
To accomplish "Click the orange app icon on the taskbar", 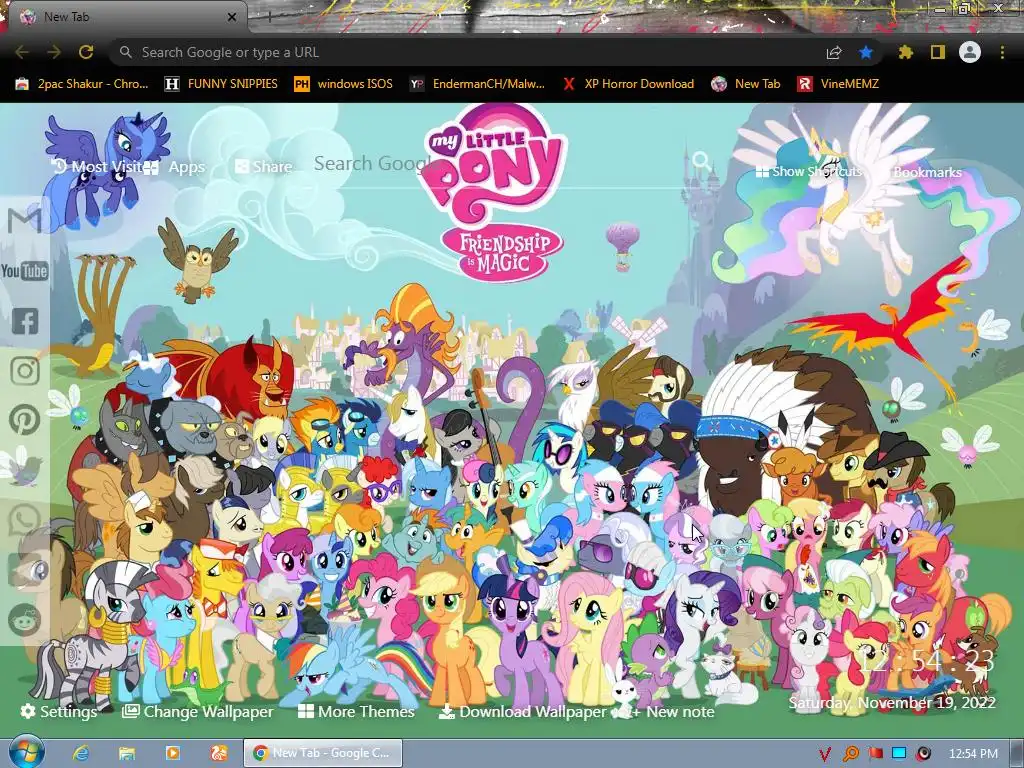I will point(219,753).
